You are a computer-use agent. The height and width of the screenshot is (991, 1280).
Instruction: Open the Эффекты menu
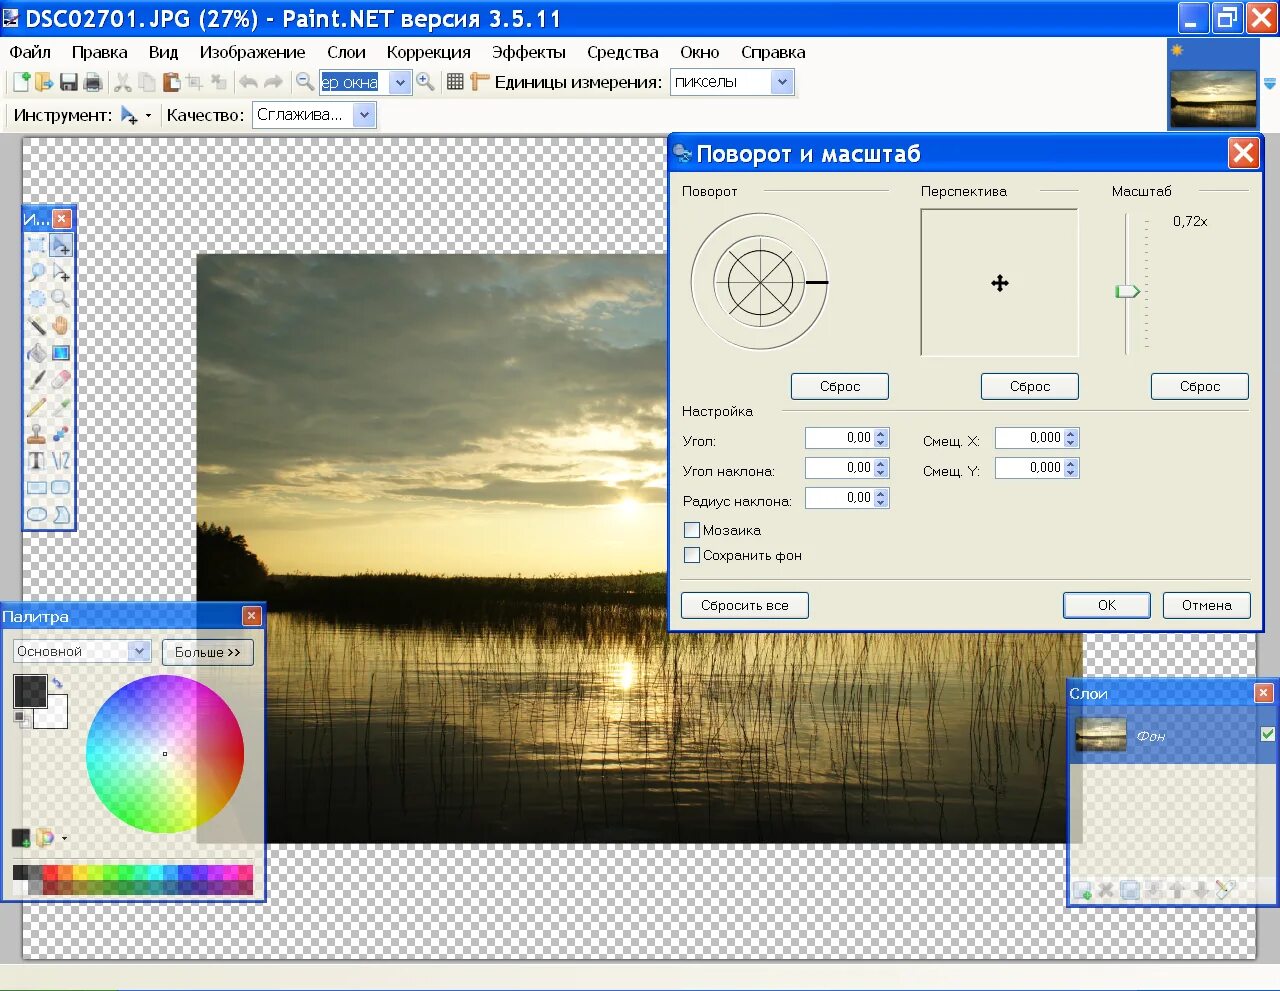pos(528,52)
